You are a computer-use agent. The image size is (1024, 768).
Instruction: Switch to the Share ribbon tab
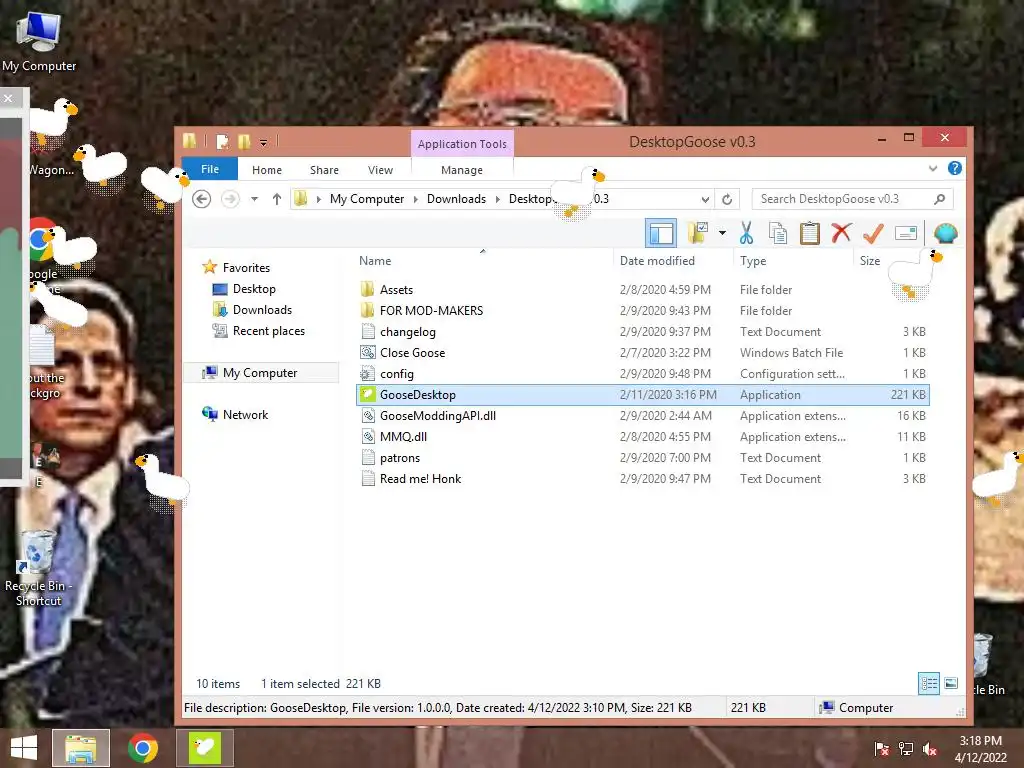pyautogui.click(x=324, y=170)
